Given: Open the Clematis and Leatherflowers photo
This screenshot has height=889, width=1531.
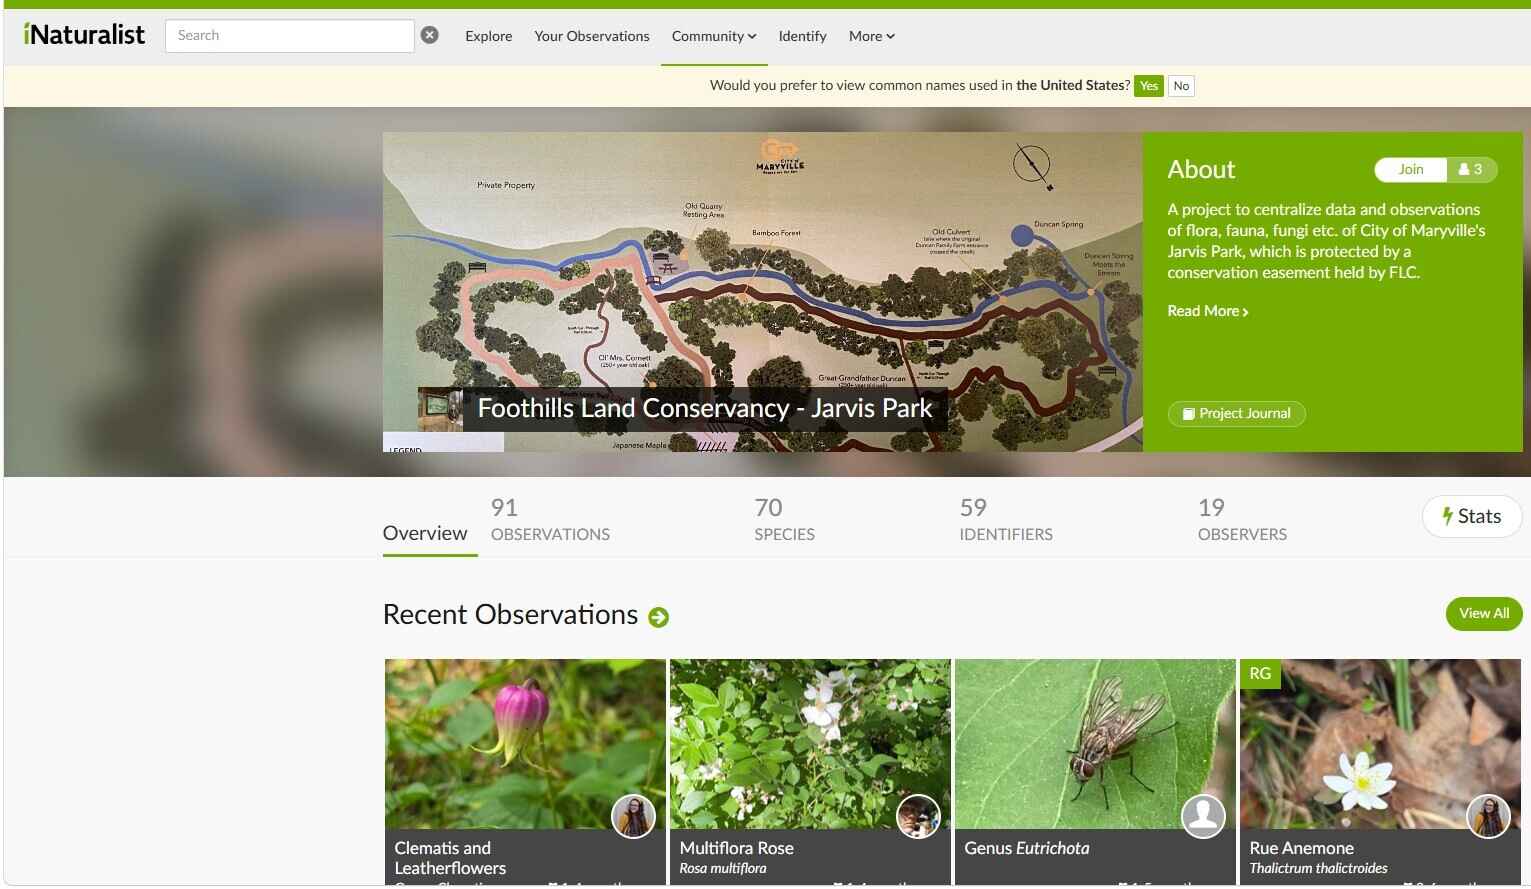Looking at the screenshot, I should point(525,743).
